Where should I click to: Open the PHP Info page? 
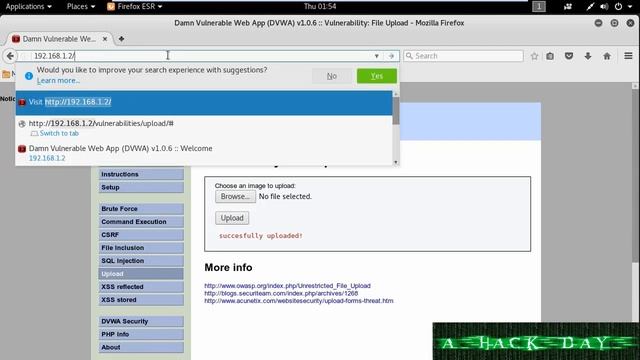click(x=141, y=334)
